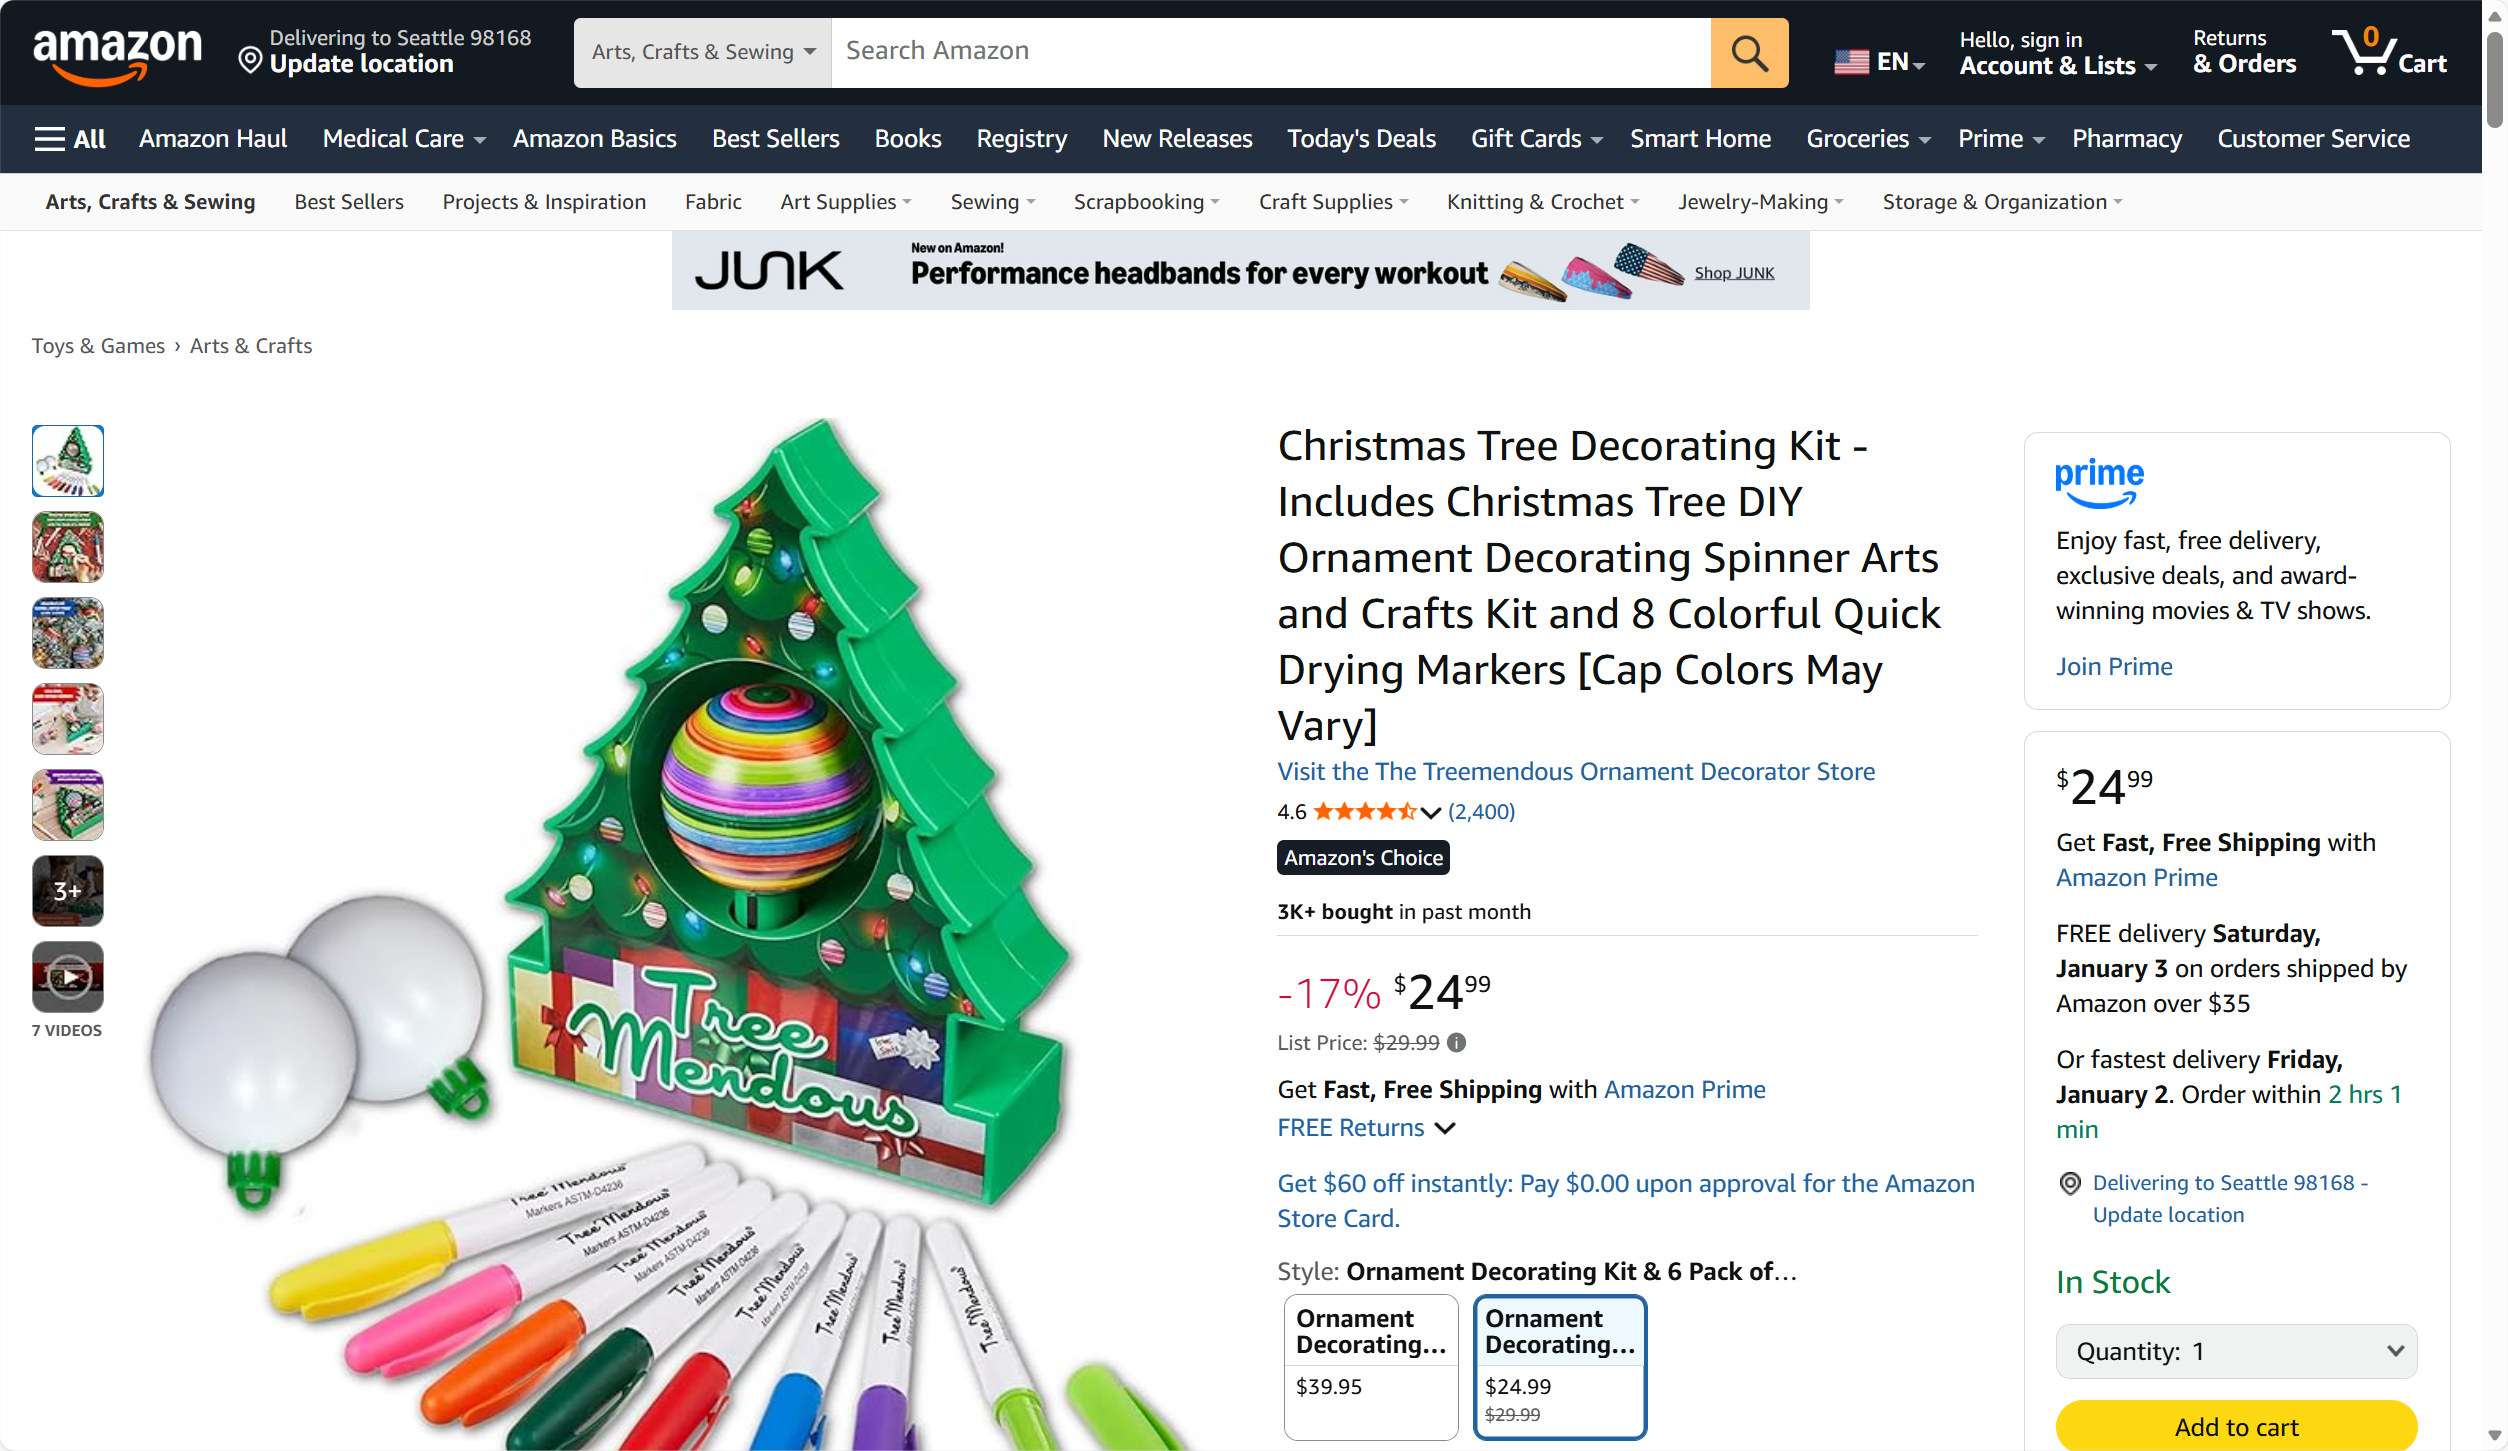Open the Quantity dropdown

(x=2236, y=1351)
